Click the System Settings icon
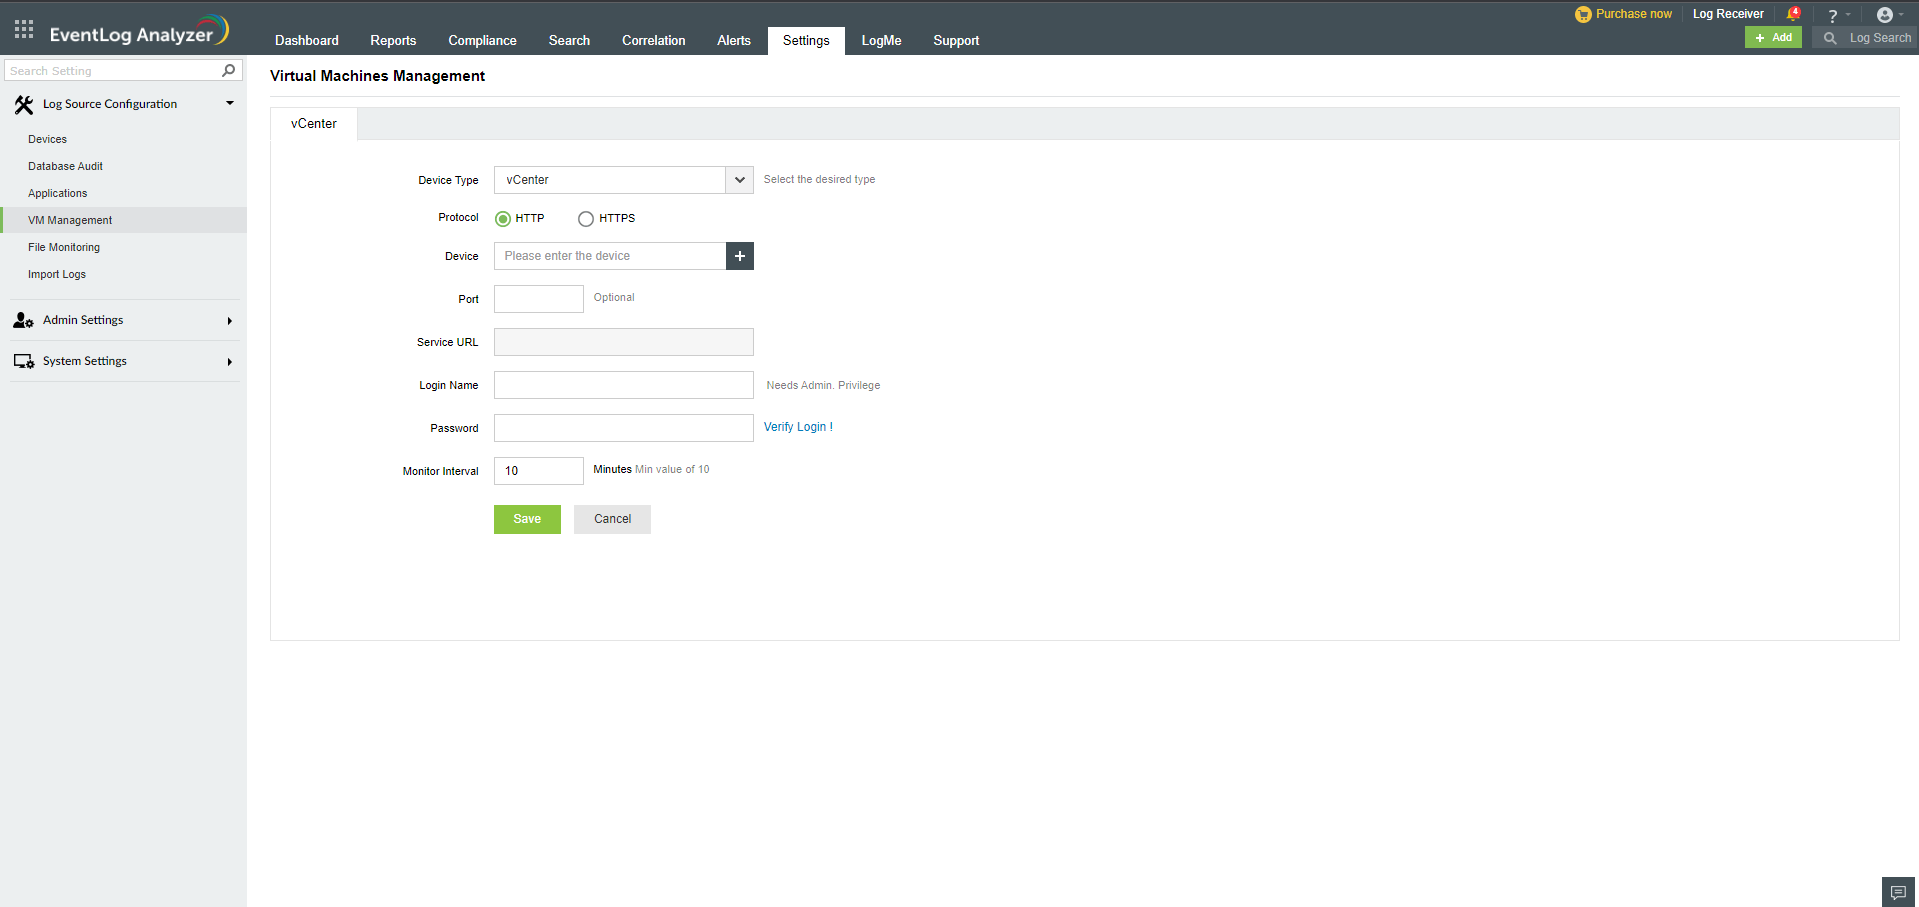Image resolution: width=1919 pixels, height=907 pixels. pos(23,361)
